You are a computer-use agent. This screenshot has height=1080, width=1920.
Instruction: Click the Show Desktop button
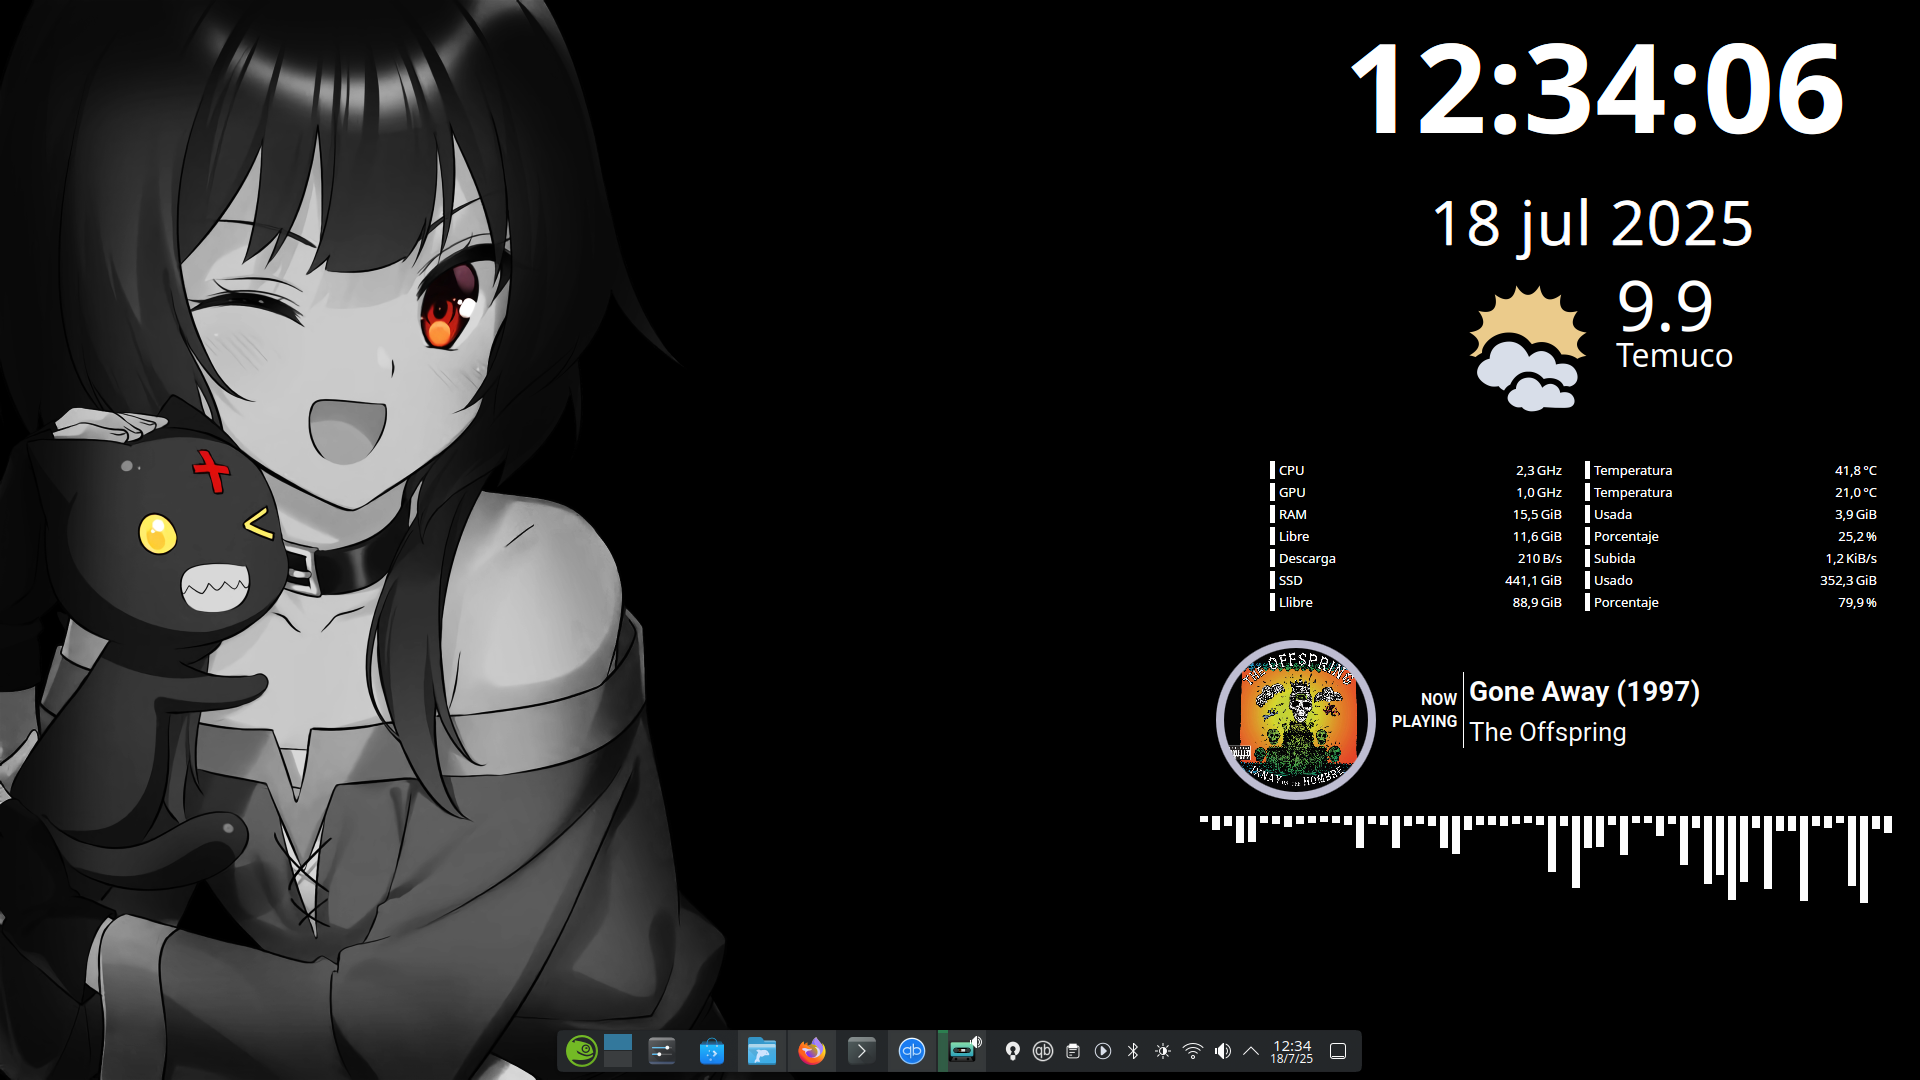point(1338,1051)
